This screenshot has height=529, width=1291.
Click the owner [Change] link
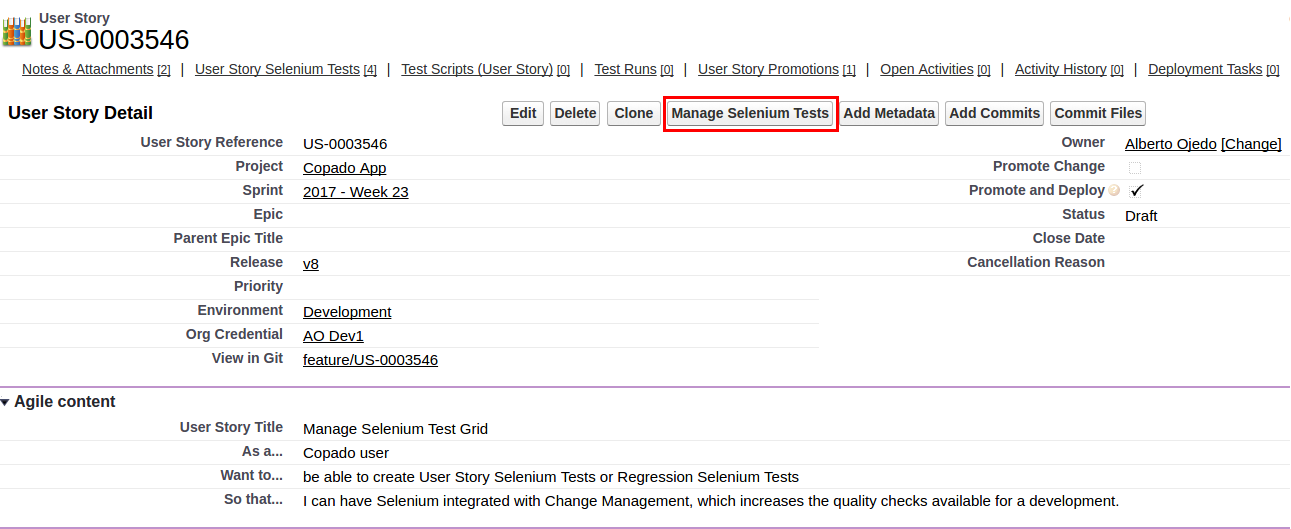1251,144
